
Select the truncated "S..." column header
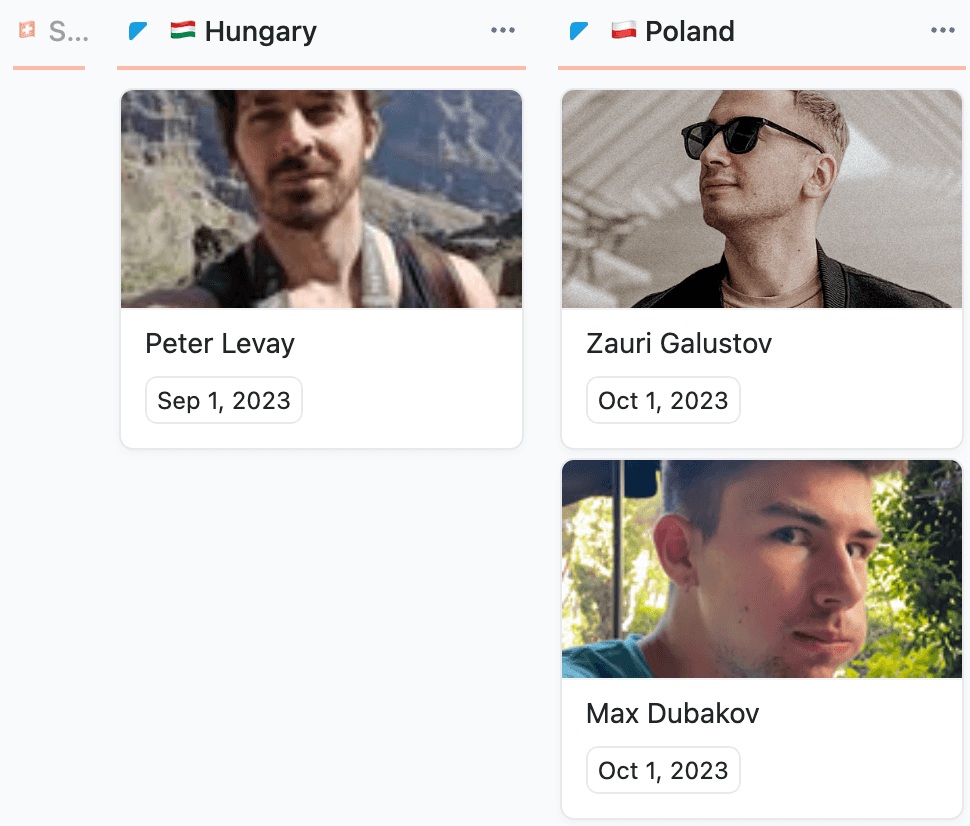(x=68, y=32)
